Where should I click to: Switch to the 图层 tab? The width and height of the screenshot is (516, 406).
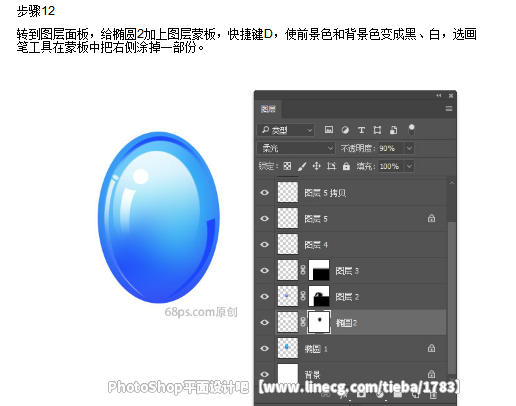(x=268, y=109)
